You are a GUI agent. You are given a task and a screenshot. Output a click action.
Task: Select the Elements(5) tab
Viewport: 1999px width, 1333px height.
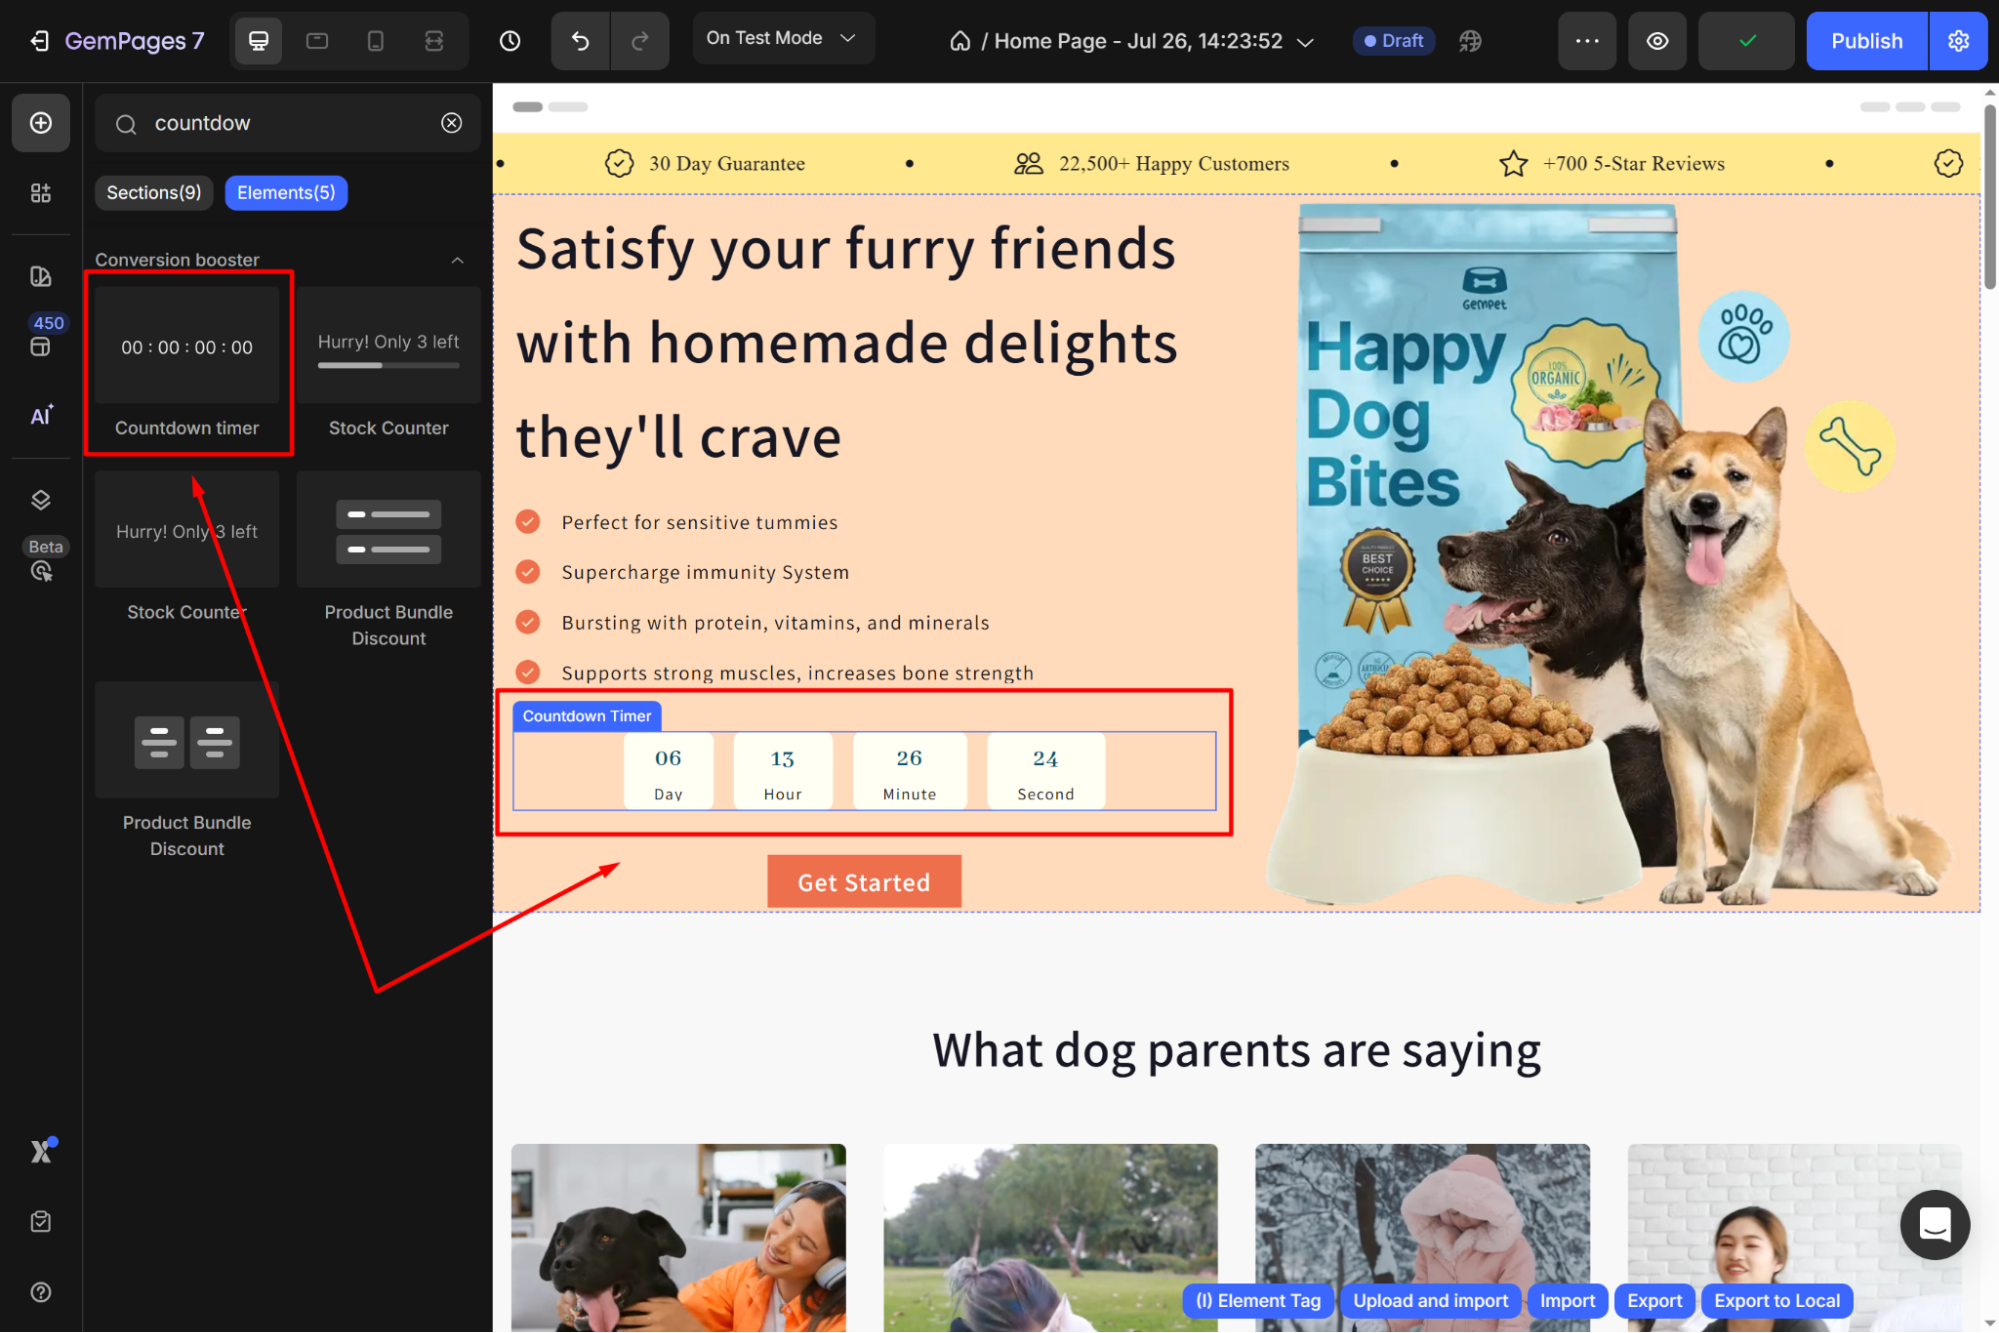286,192
